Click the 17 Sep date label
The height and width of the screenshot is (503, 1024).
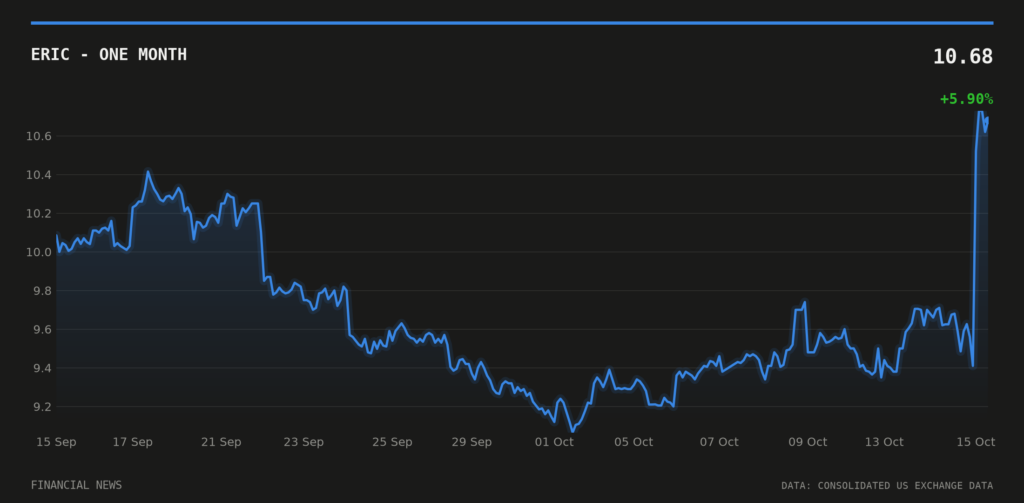point(133,442)
